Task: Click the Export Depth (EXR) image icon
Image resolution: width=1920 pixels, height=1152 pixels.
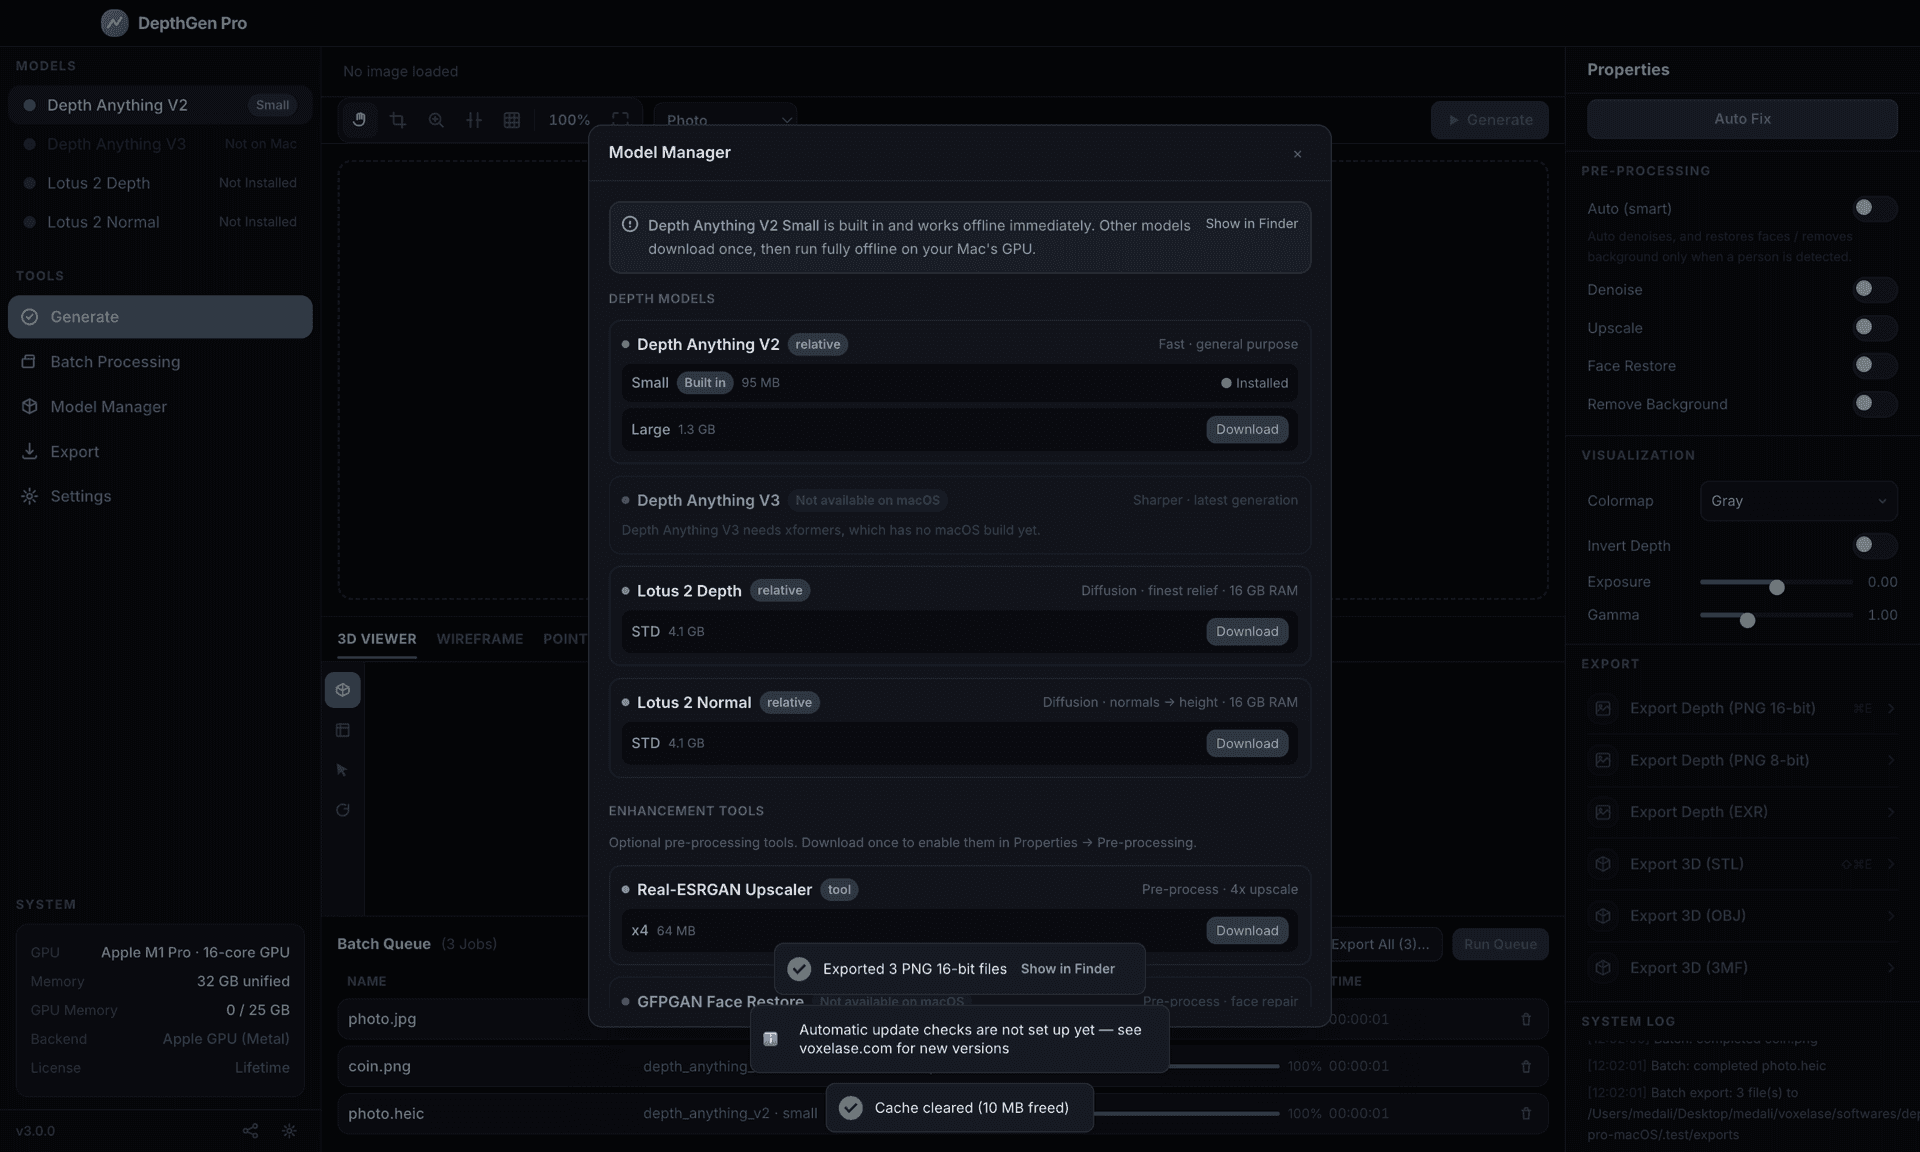Action: pos(1603,812)
